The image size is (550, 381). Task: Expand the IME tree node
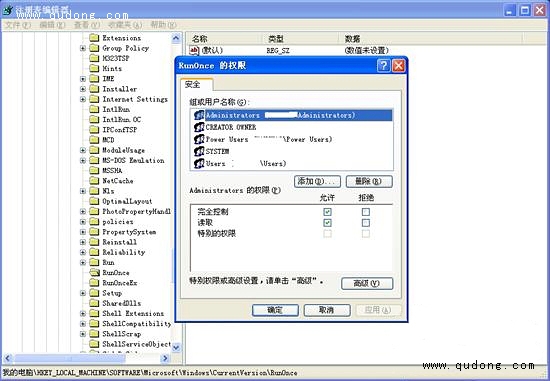83,79
